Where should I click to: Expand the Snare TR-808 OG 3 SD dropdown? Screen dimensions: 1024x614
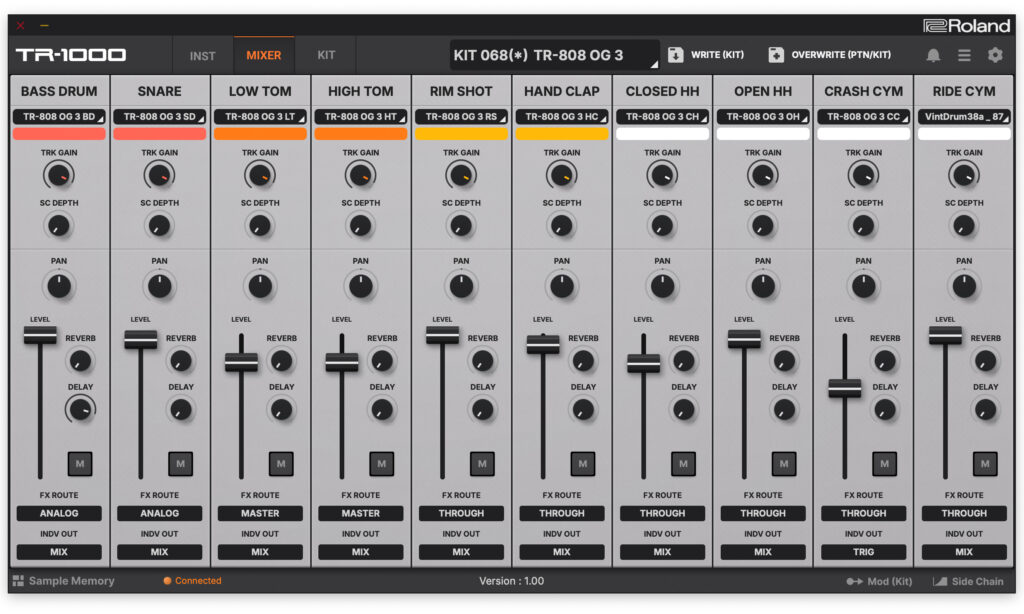pos(160,117)
